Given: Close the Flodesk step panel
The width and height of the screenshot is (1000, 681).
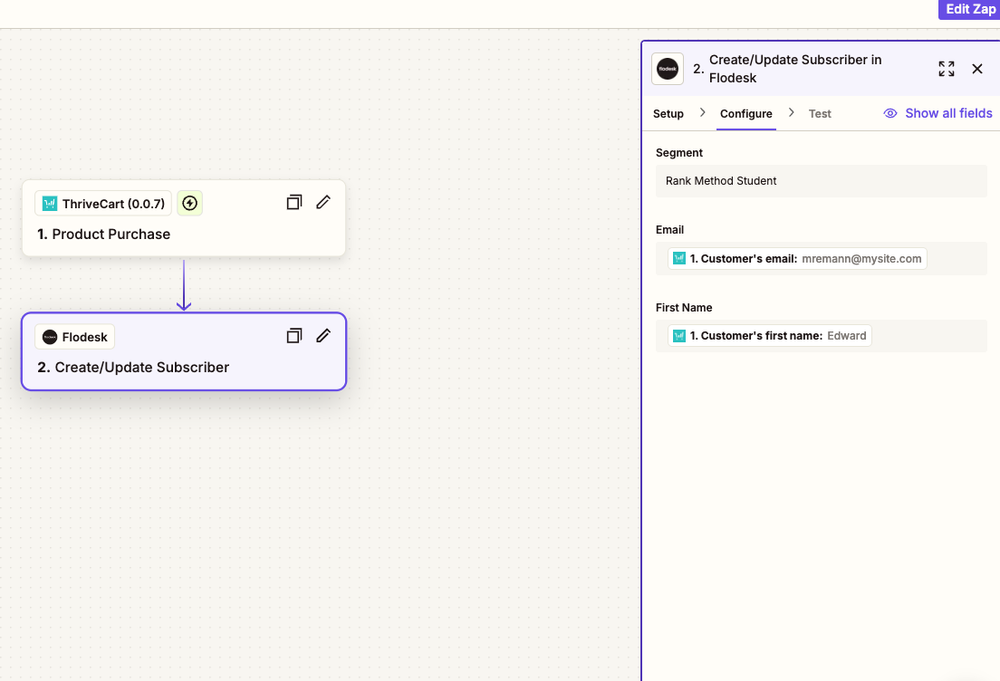Looking at the screenshot, I should [x=977, y=69].
